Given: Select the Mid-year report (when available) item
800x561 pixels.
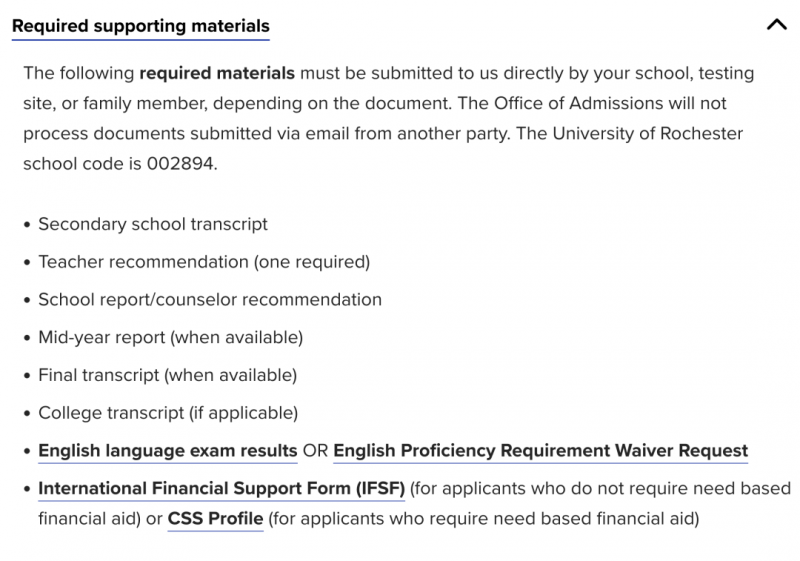Looking at the screenshot, I should click(170, 337).
